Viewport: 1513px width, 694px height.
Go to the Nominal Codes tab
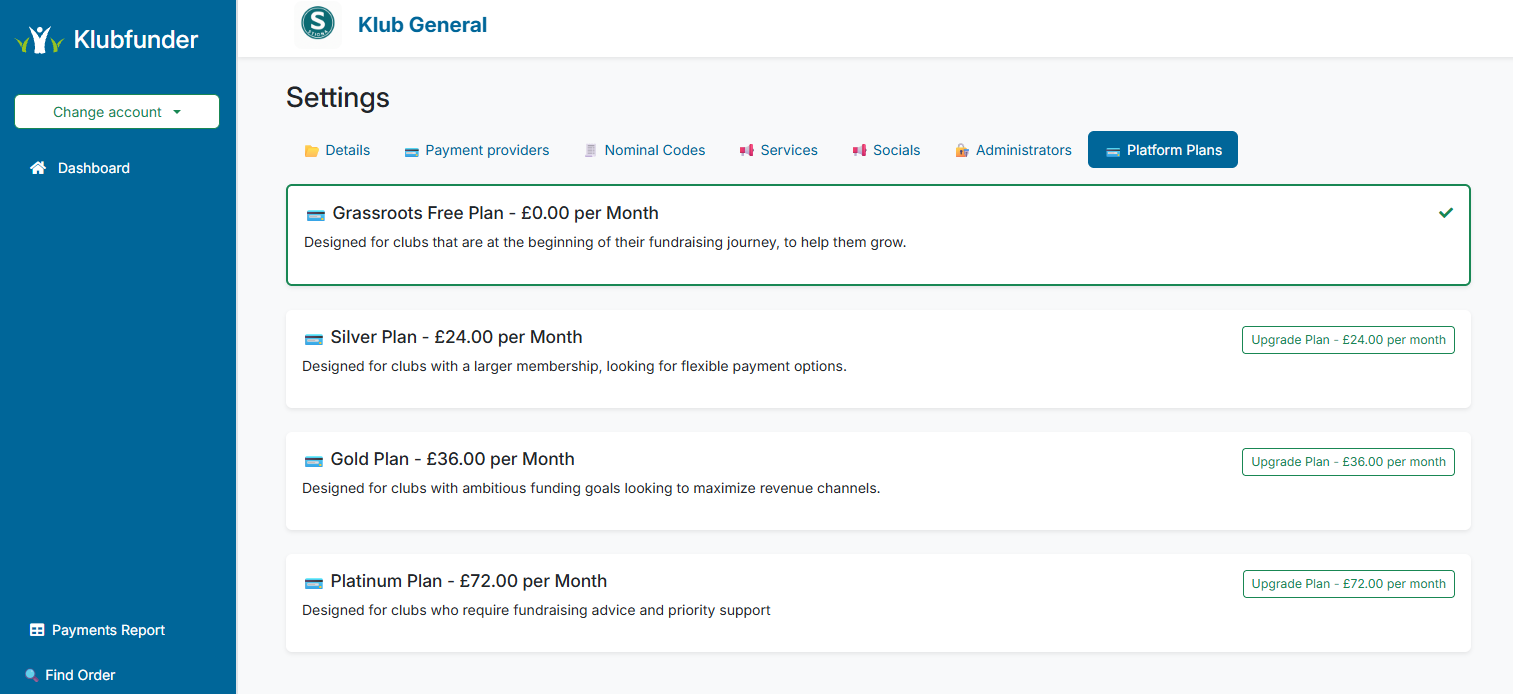(x=645, y=150)
